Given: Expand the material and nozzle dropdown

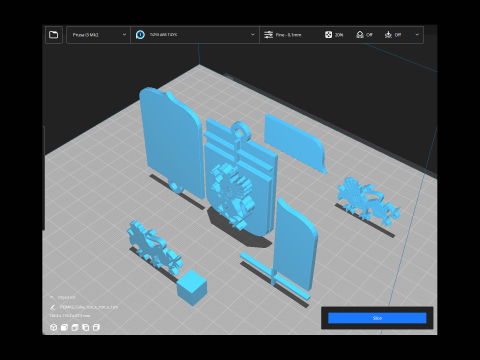Looking at the screenshot, I should pos(195,35).
